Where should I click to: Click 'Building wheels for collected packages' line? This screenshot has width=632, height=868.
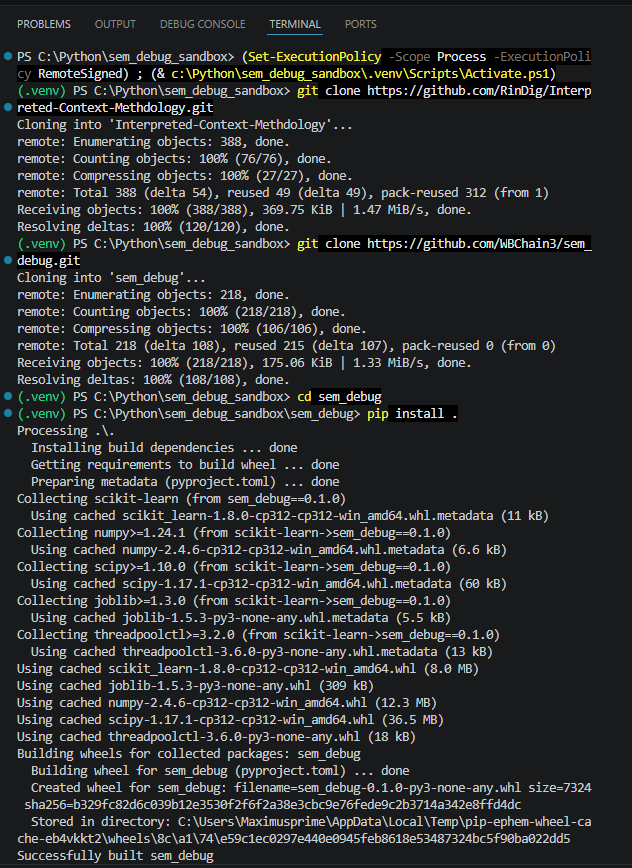coord(189,754)
